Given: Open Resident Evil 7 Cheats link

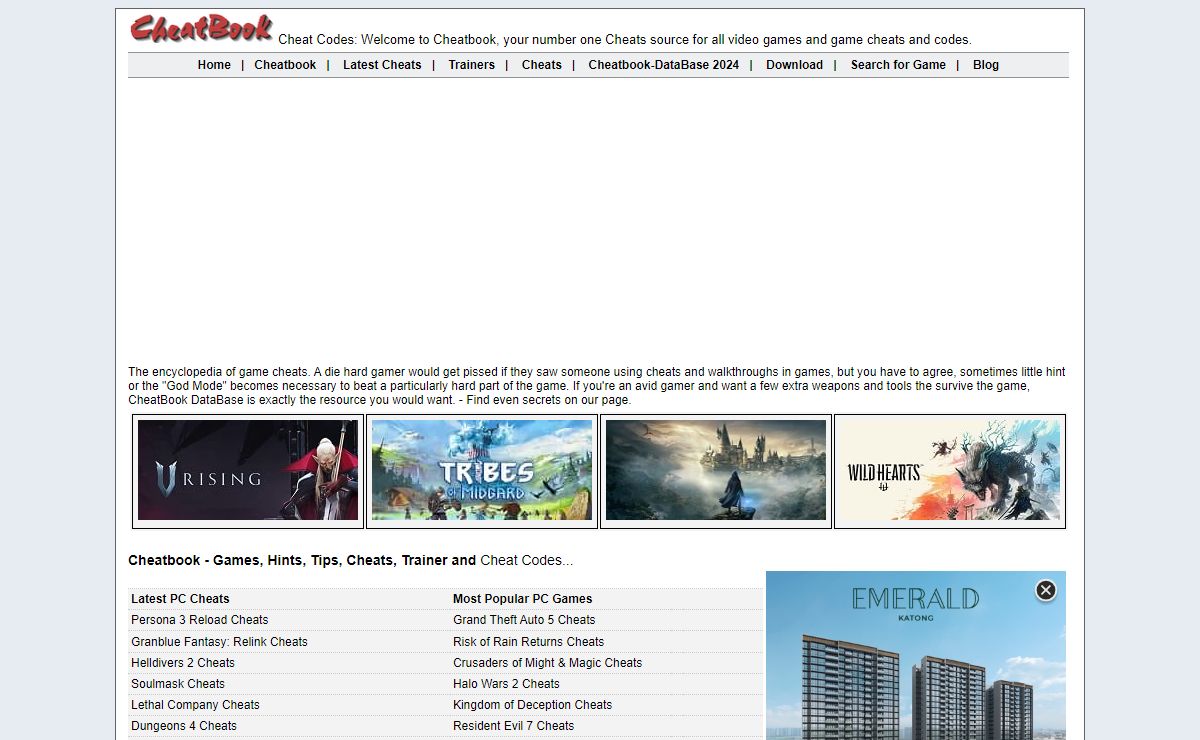Looking at the screenshot, I should click(x=513, y=726).
